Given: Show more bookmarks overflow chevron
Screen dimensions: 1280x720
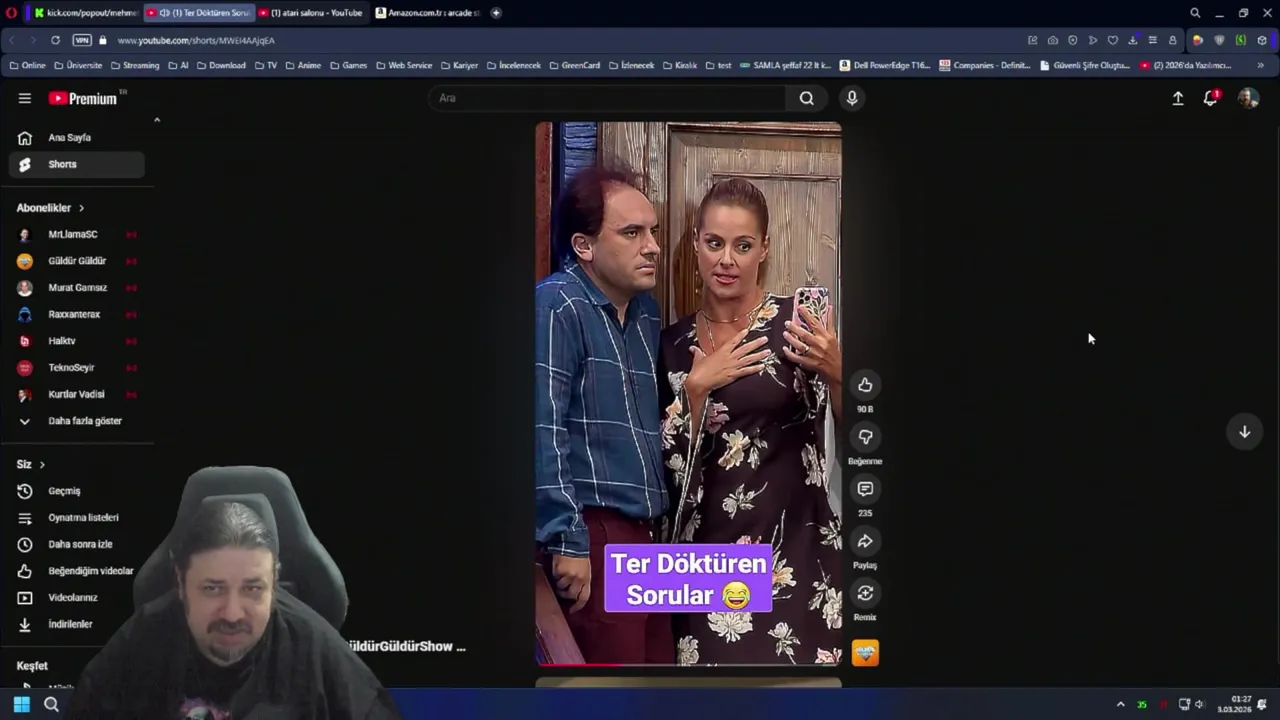Looking at the screenshot, I should (x=1260, y=65).
